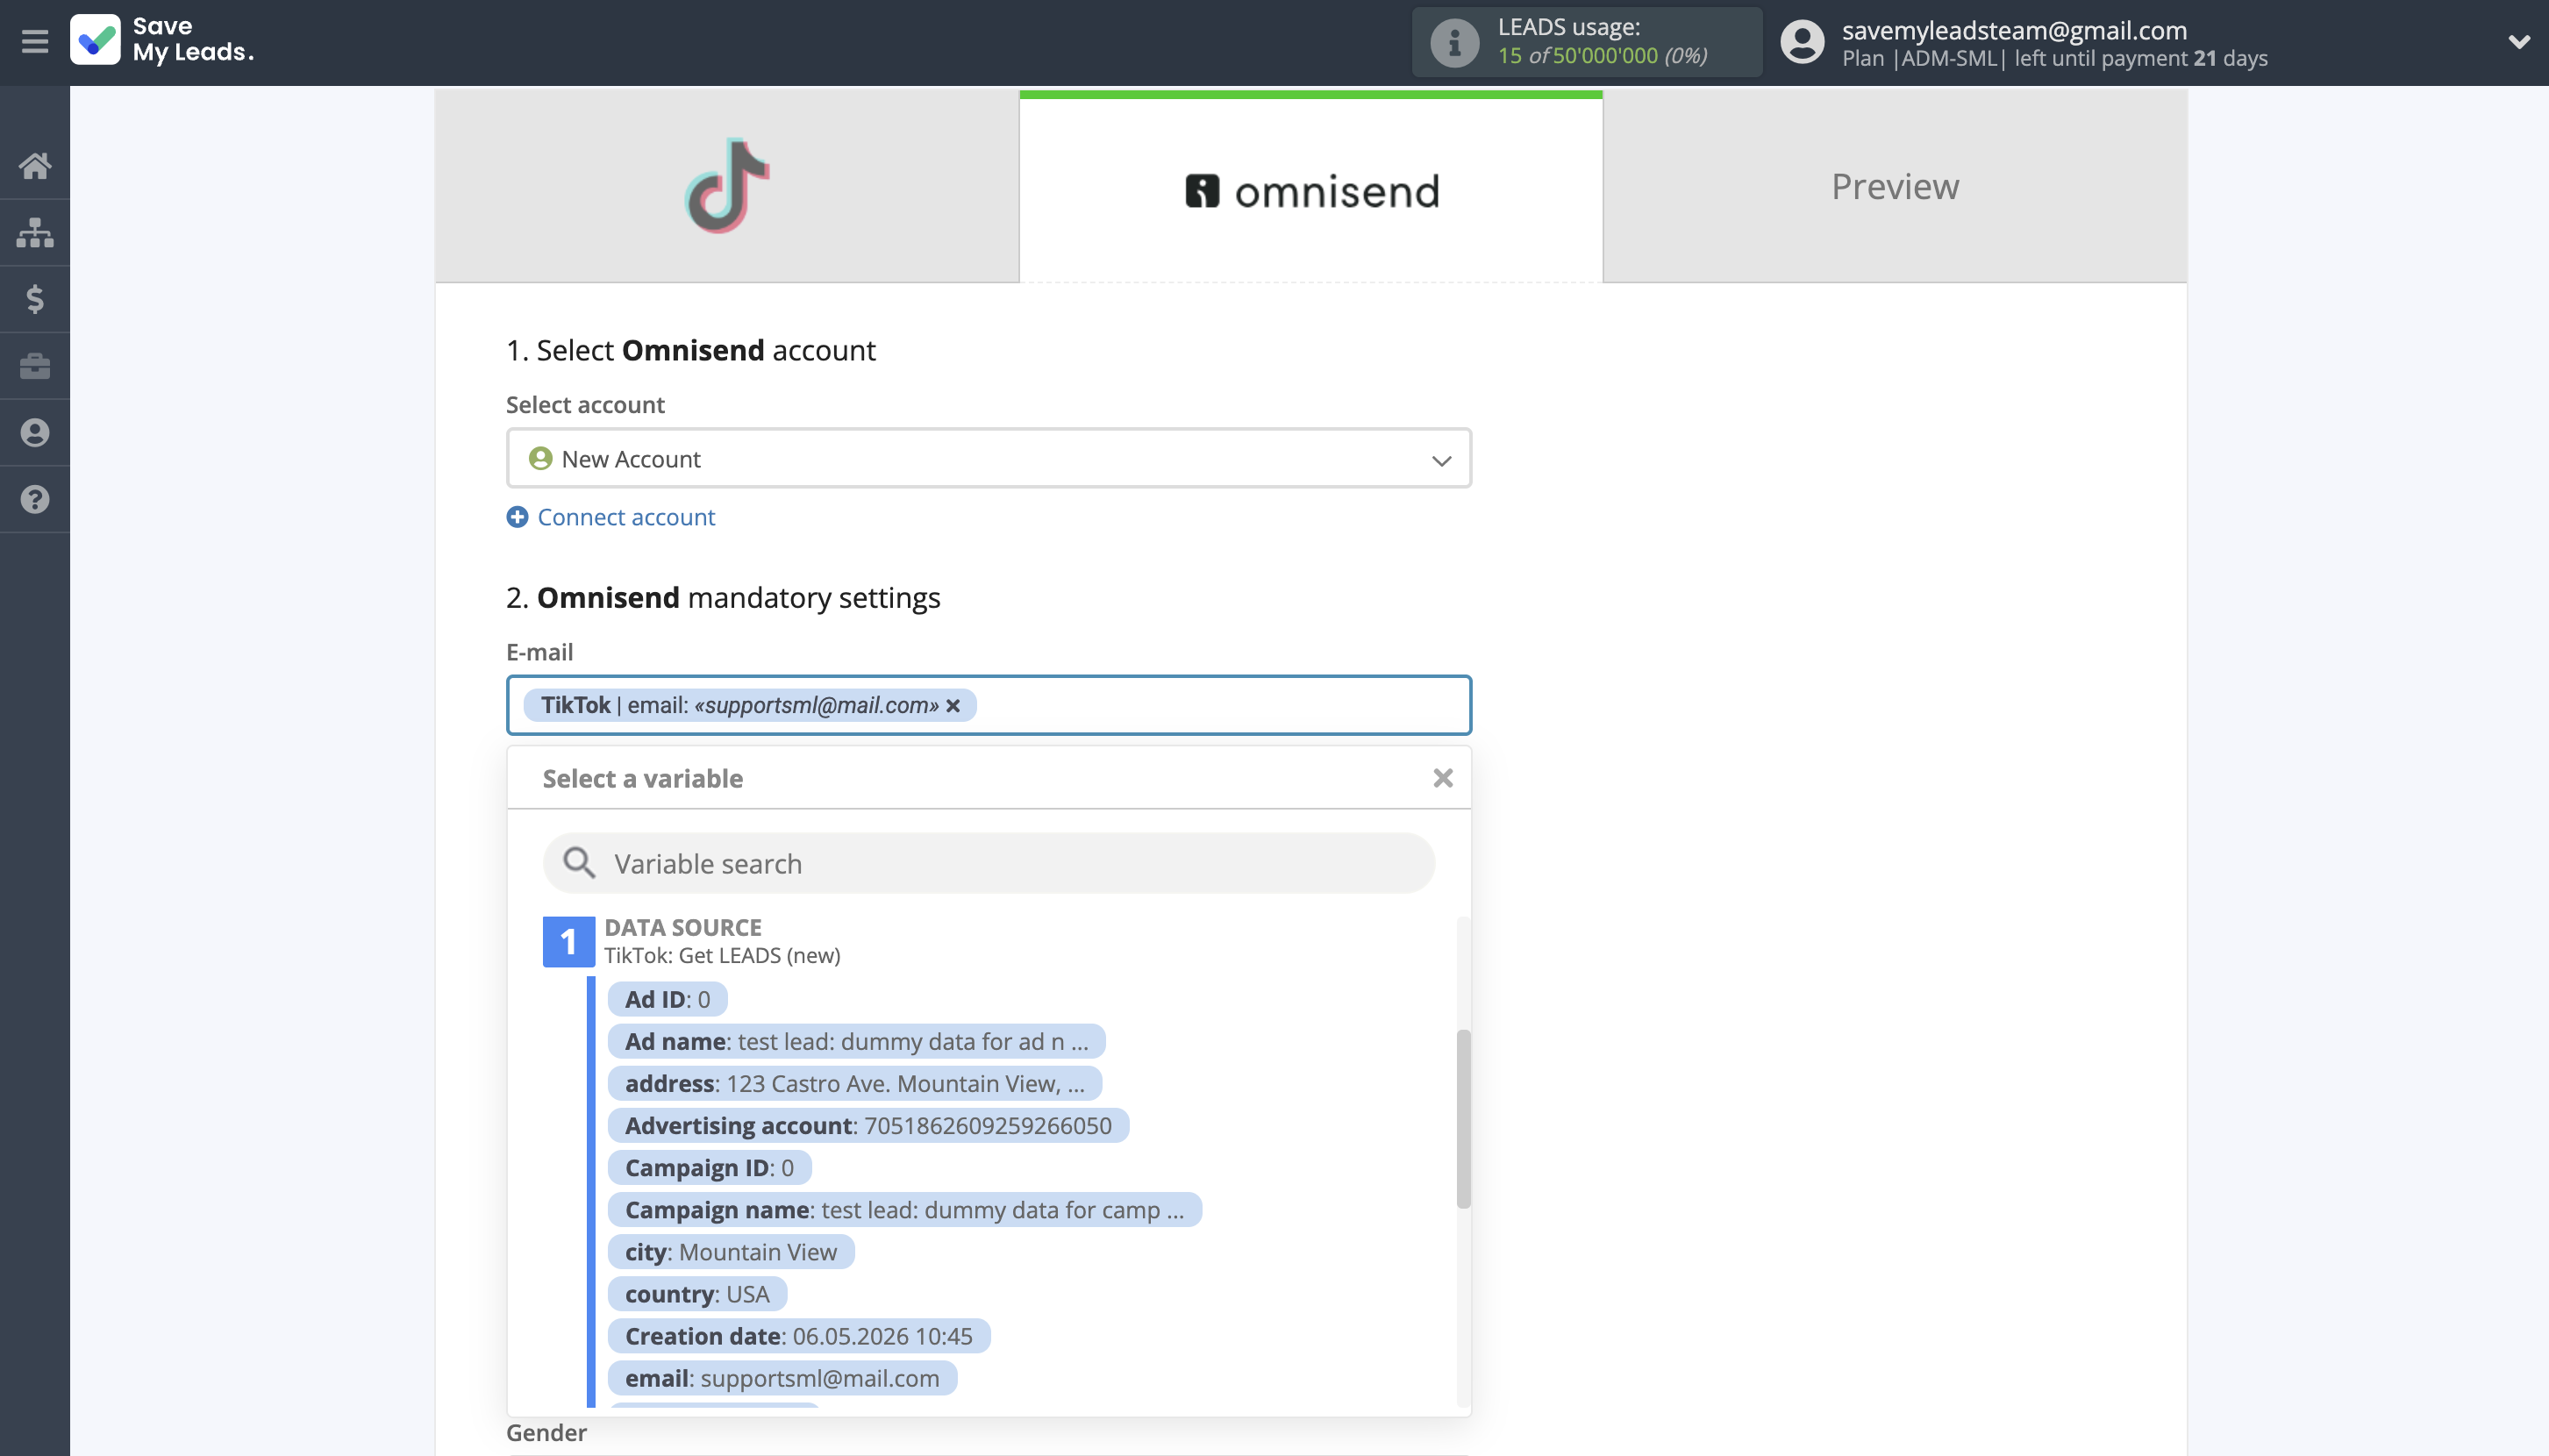
Task: Open the profile icon in sidebar
Action: tap(35, 432)
